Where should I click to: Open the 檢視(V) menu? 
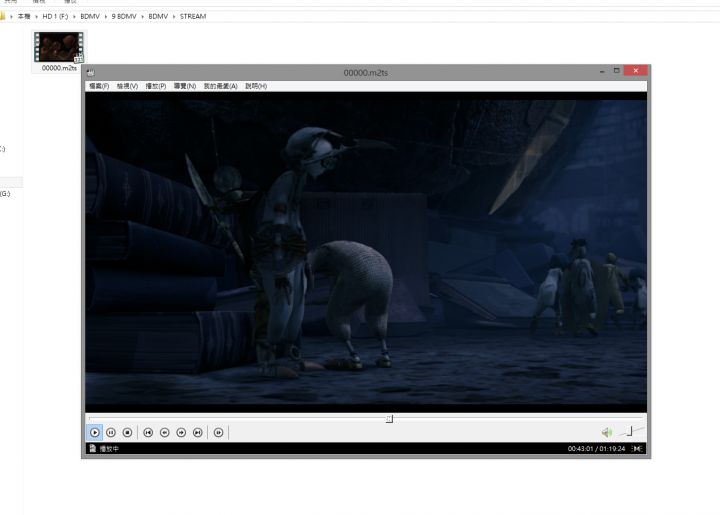click(x=127, y=86)
